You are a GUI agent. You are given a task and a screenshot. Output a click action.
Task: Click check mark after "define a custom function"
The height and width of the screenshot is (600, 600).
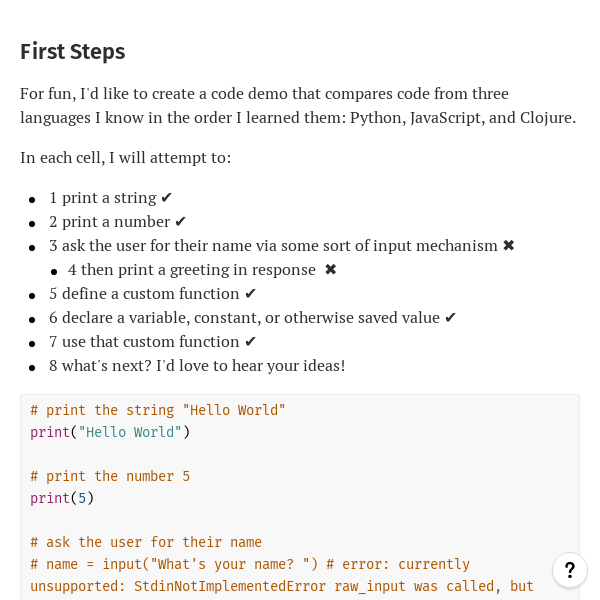click(251, 294)
